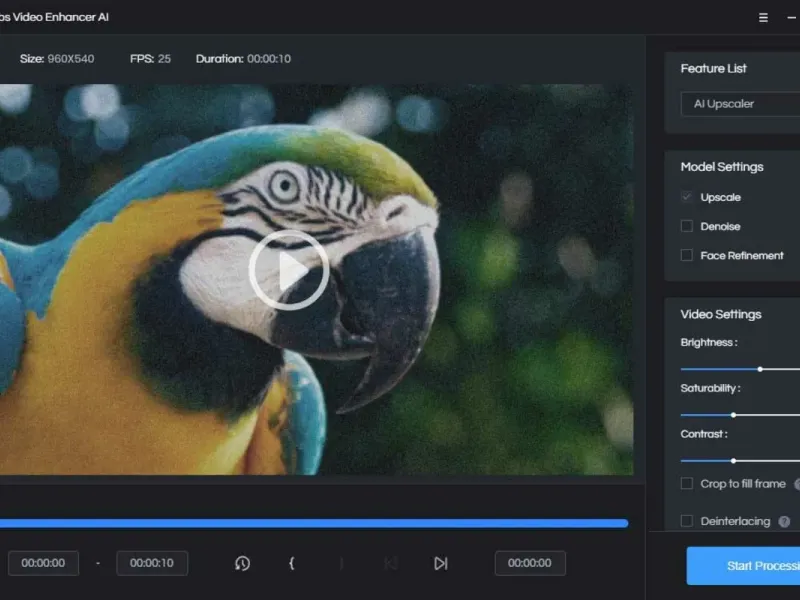Click the help icon next to Deinterlacing
Screen dimensions: 800x600
[x=784, y=521]
